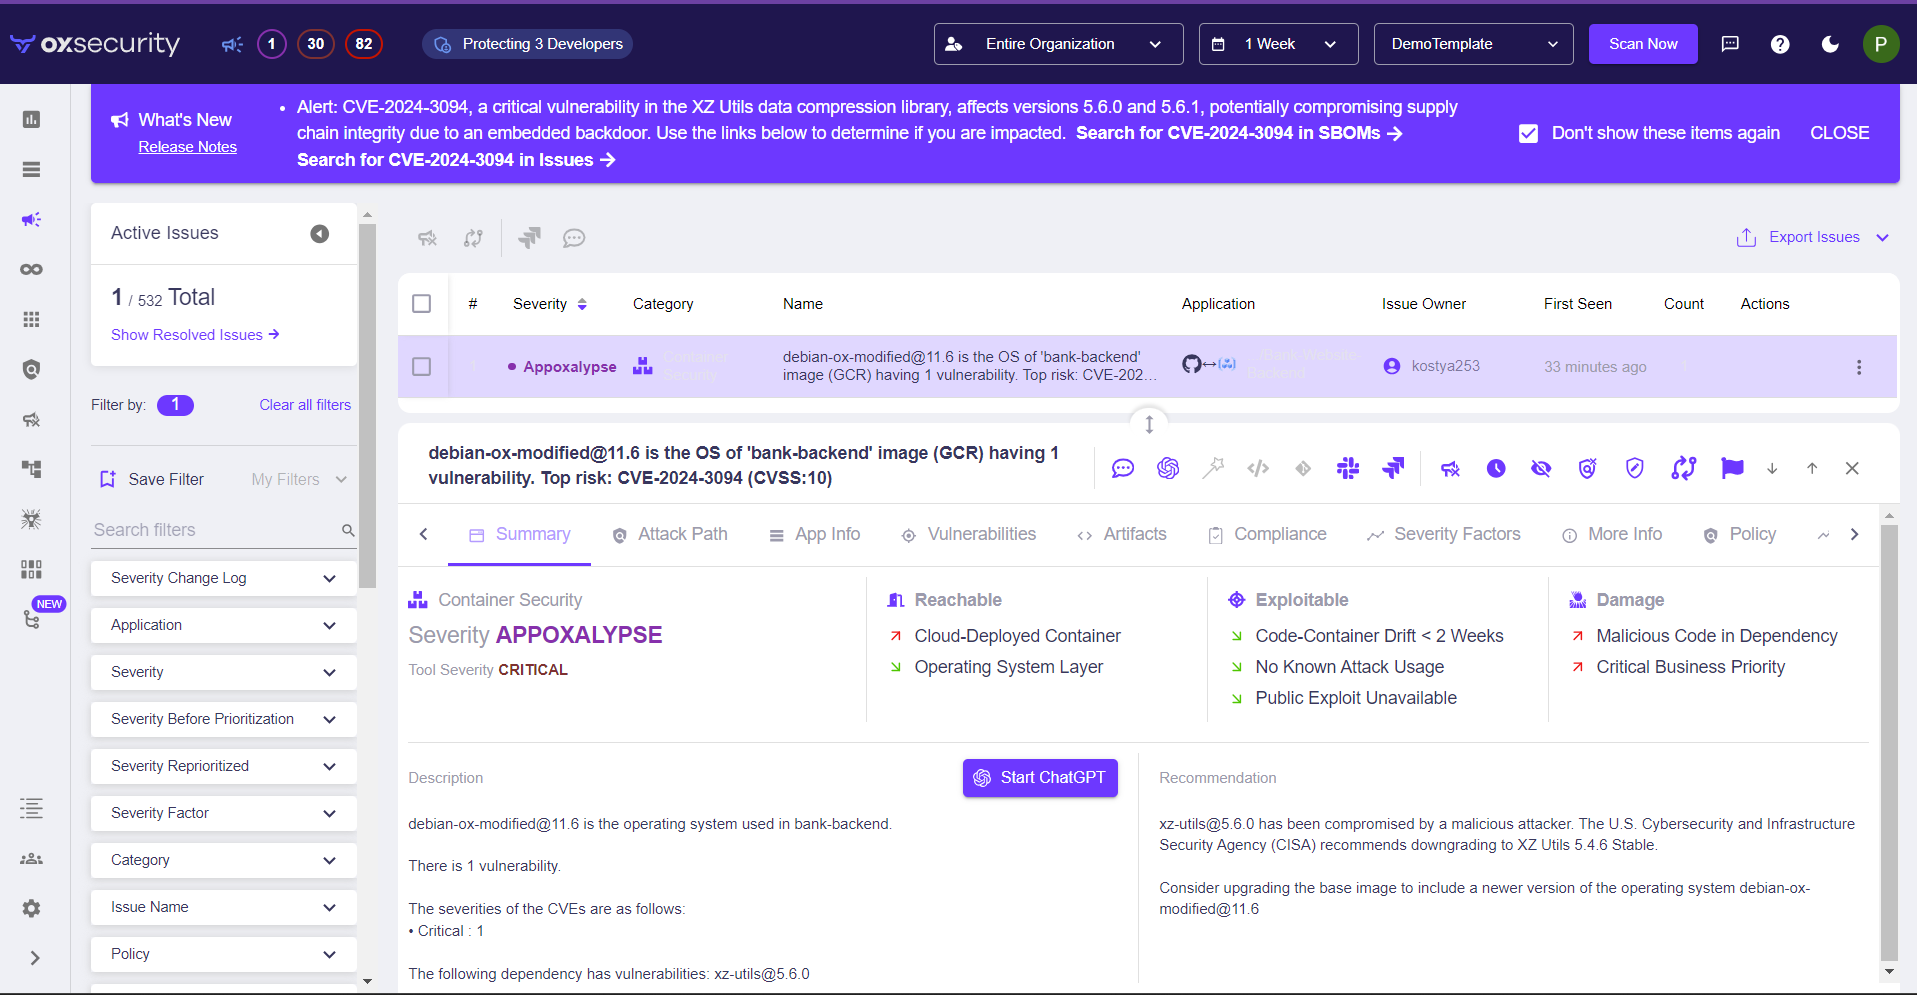The image size is (1917, 995).
Task: Check the Don't show these items again checkbox
Action: tap(1528, 133)
